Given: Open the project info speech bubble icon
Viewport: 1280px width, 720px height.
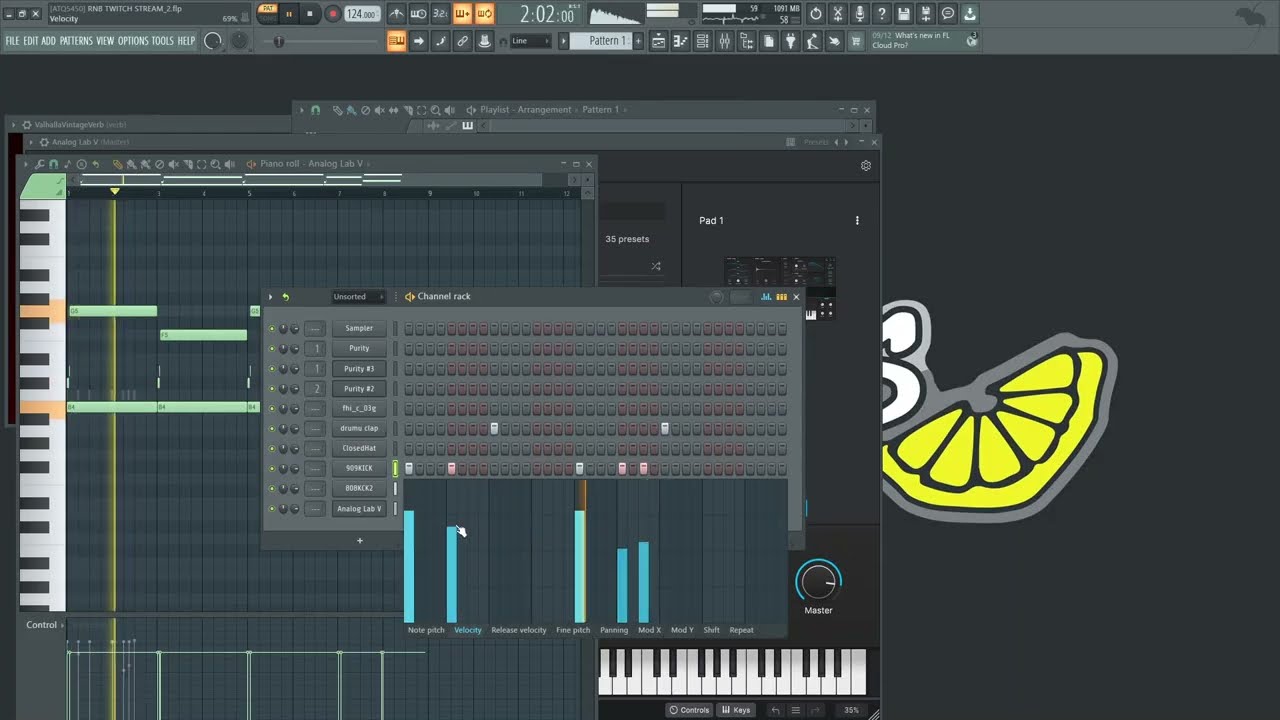Looking at the screenshot, I should click(x=948, y=14).
